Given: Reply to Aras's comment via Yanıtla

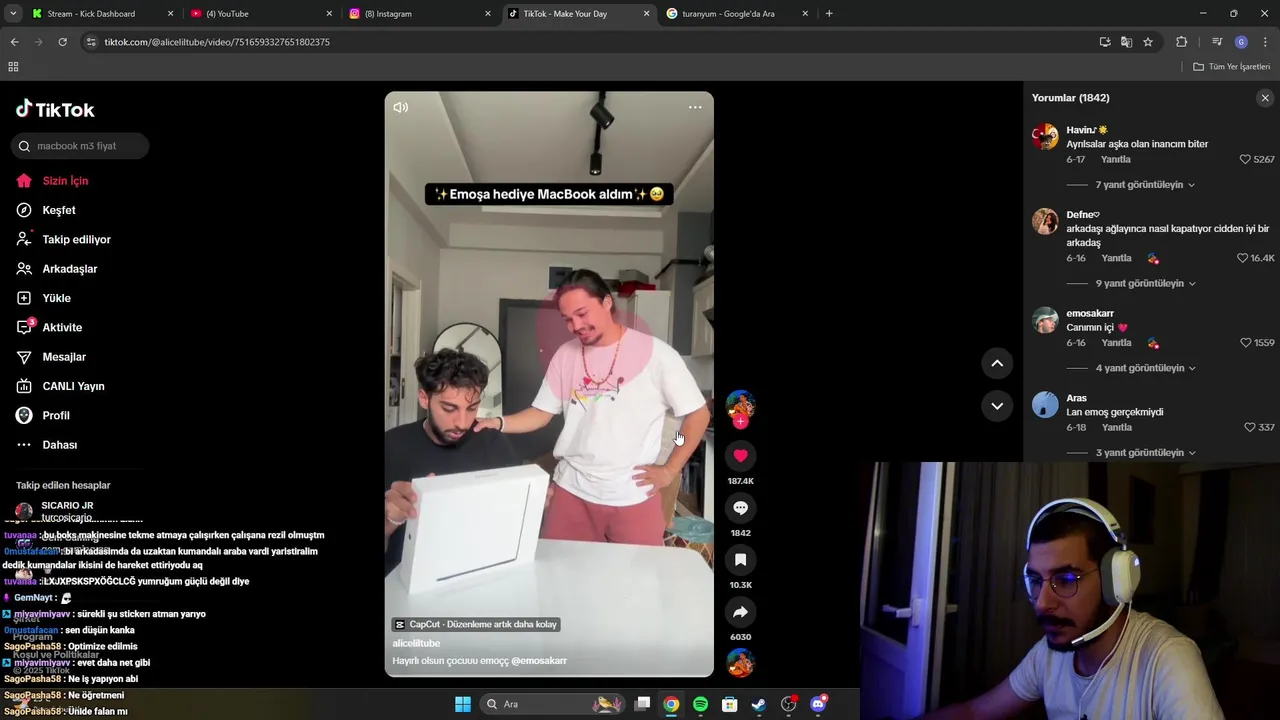Looking at the screenshot, I should click(1116, 427).
